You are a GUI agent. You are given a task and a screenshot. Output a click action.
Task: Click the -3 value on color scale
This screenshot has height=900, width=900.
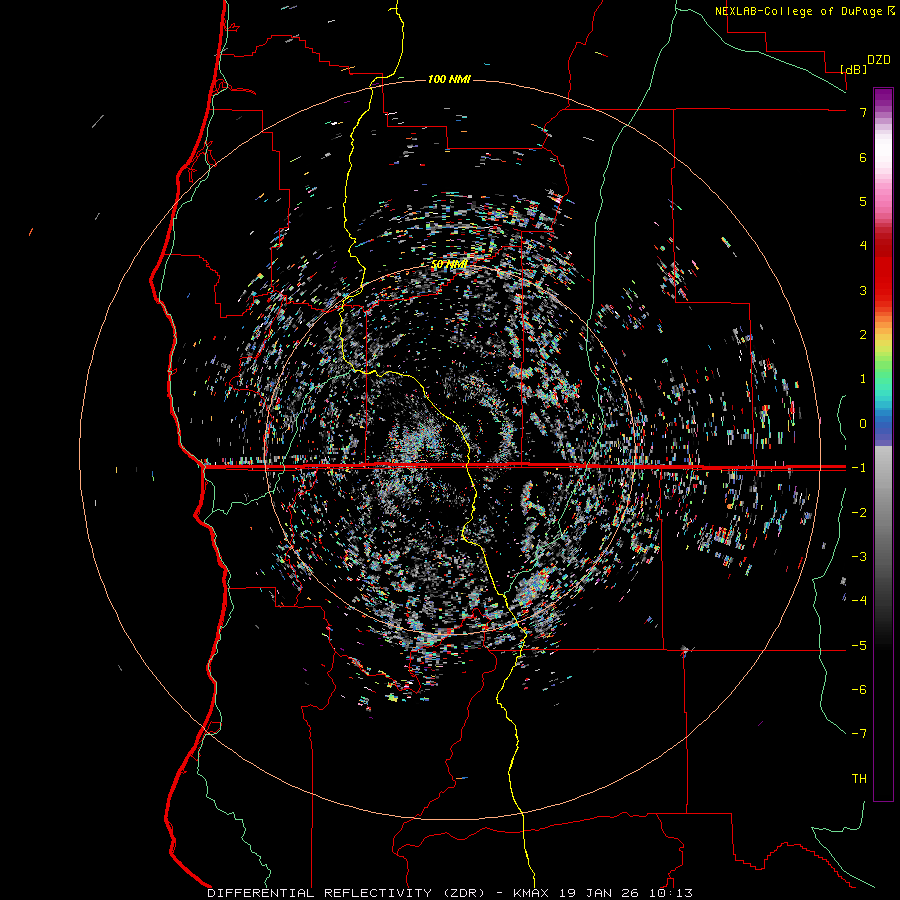point(859,557)
